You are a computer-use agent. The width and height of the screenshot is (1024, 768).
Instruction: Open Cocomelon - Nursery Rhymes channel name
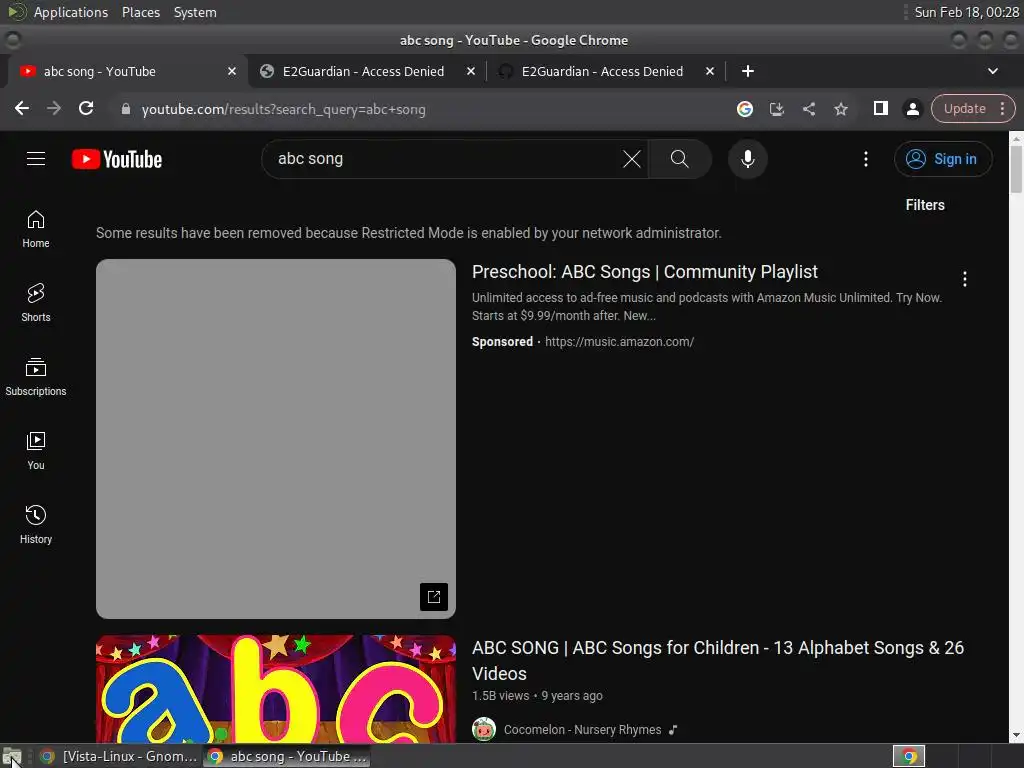[583, 729]
